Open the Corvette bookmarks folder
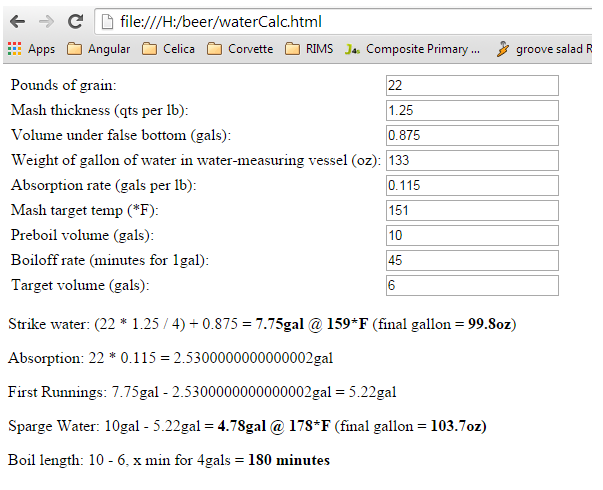Screen dimensions: 603x490 click(x=240, y=49)
